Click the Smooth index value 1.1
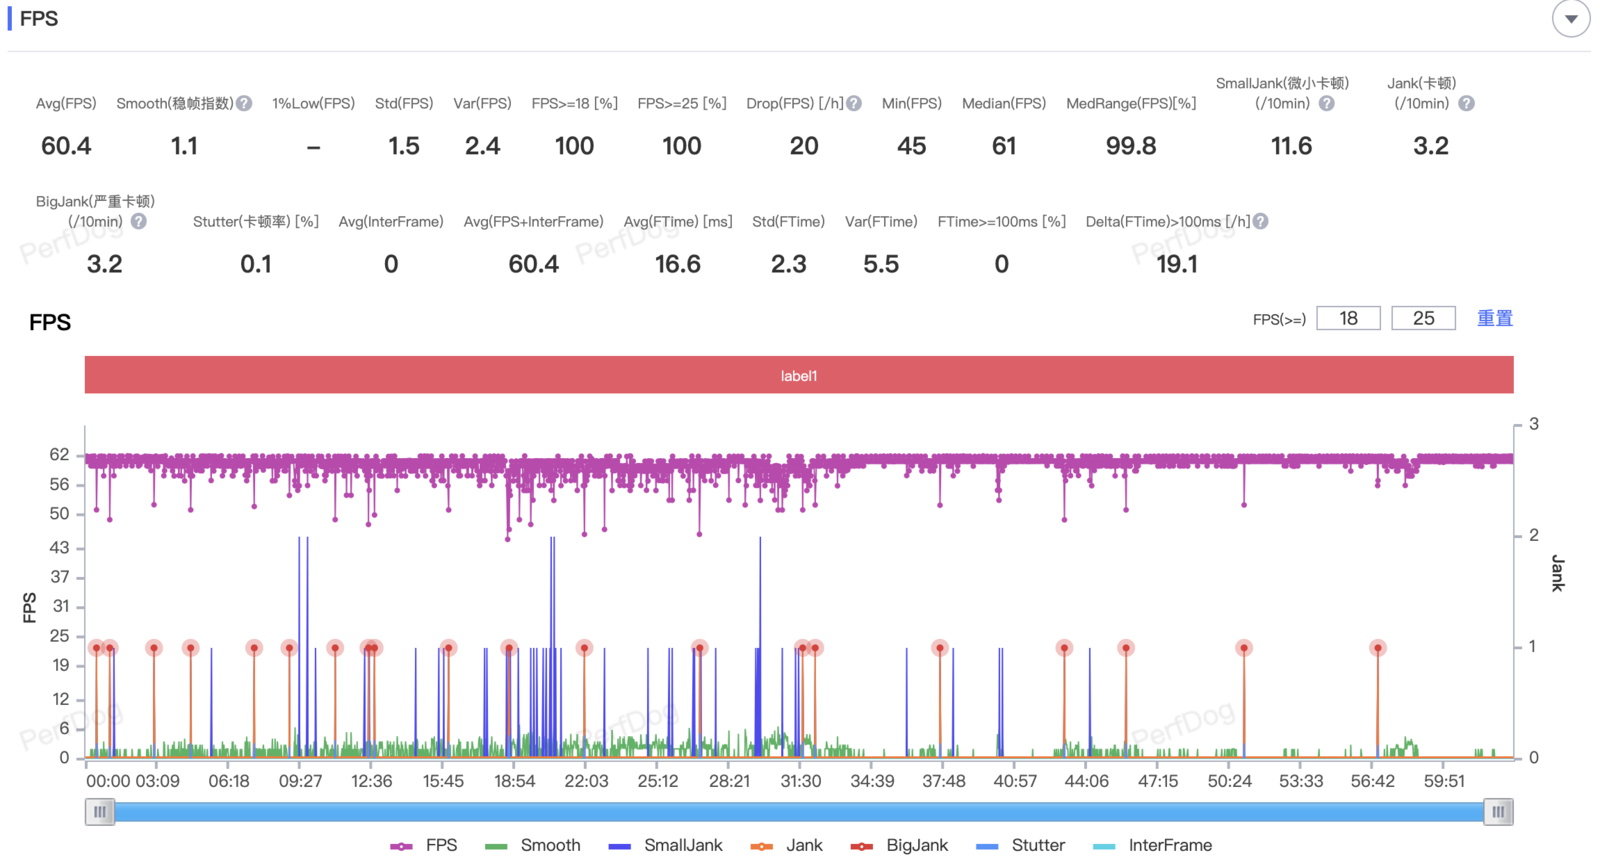 click(x=184, y=146)
